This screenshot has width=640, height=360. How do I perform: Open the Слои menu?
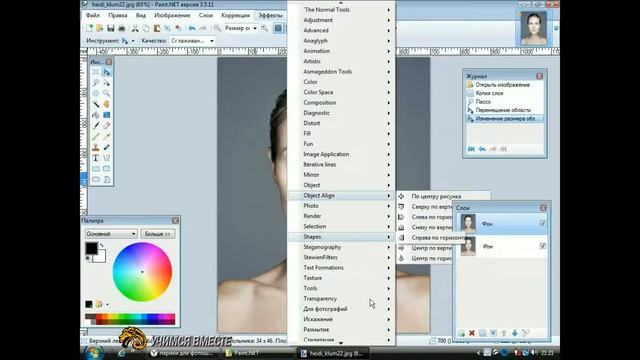[x=206, y=16]
